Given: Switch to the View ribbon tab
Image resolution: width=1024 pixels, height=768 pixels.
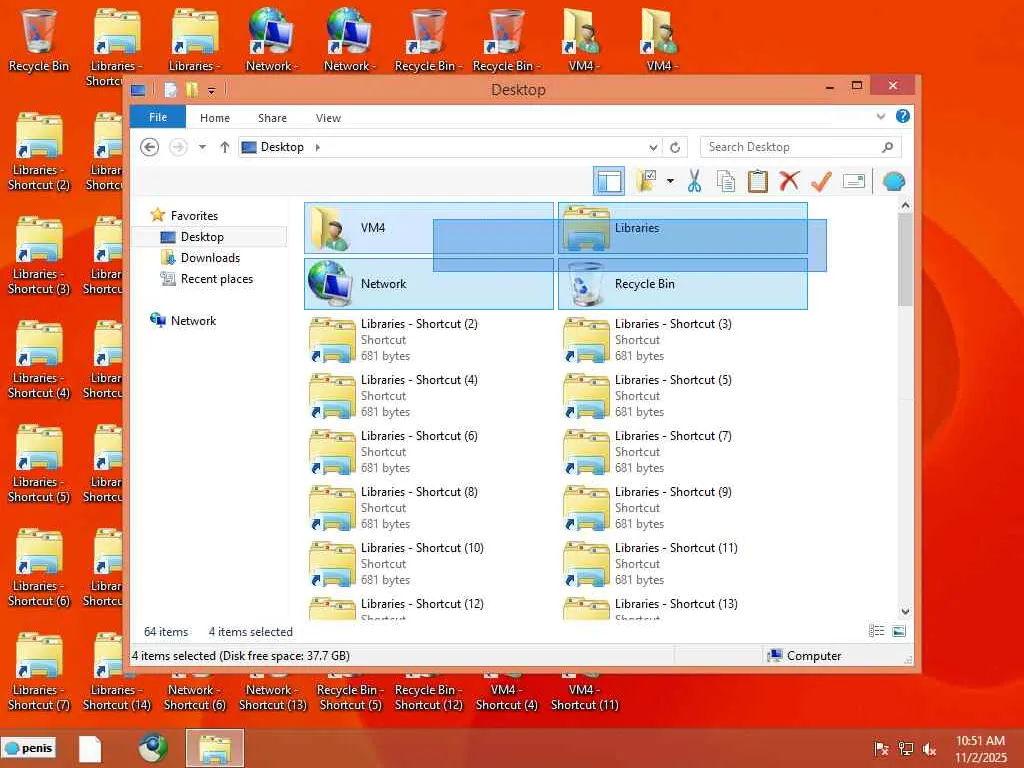Looking at the screenshot, I should click(328, 118).
